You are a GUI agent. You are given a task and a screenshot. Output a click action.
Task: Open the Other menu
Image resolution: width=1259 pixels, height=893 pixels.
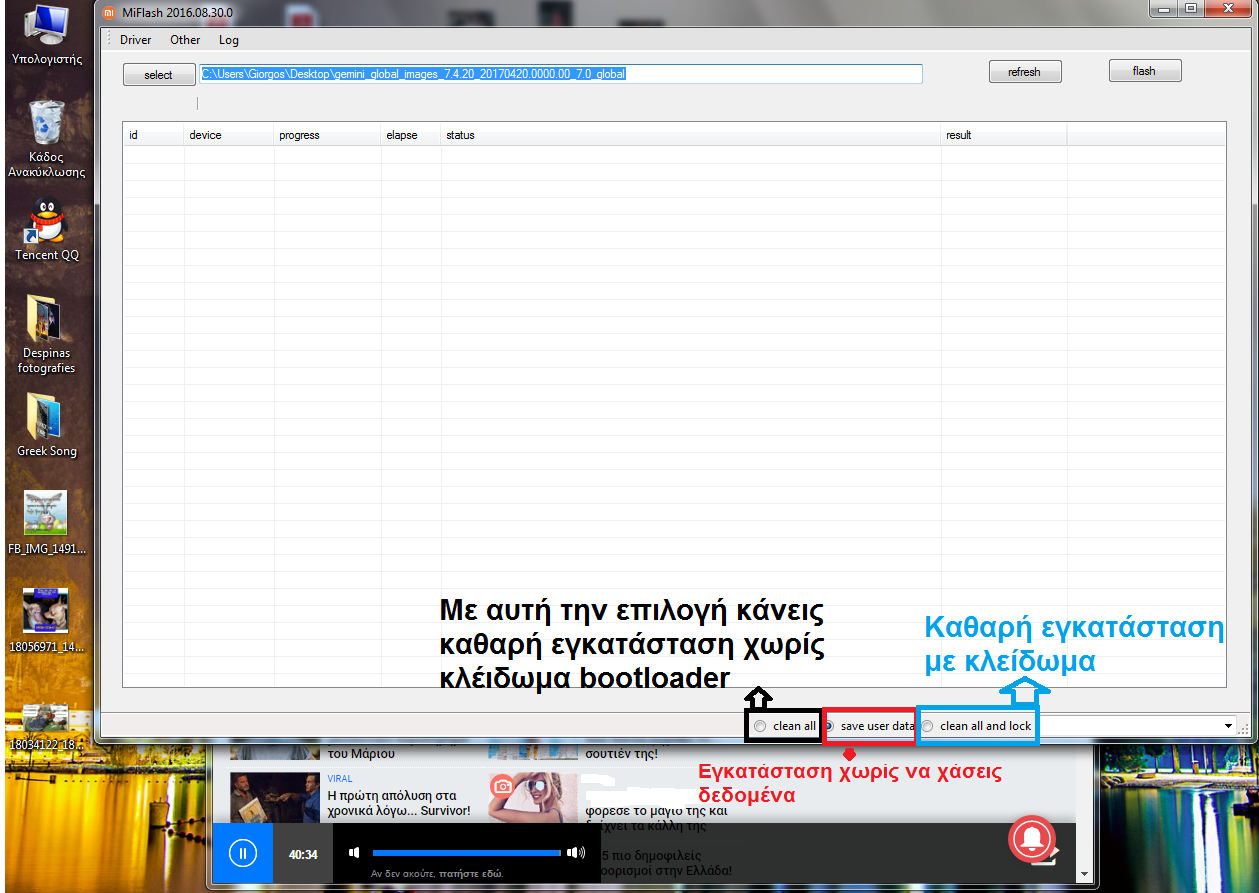point(185,40)
